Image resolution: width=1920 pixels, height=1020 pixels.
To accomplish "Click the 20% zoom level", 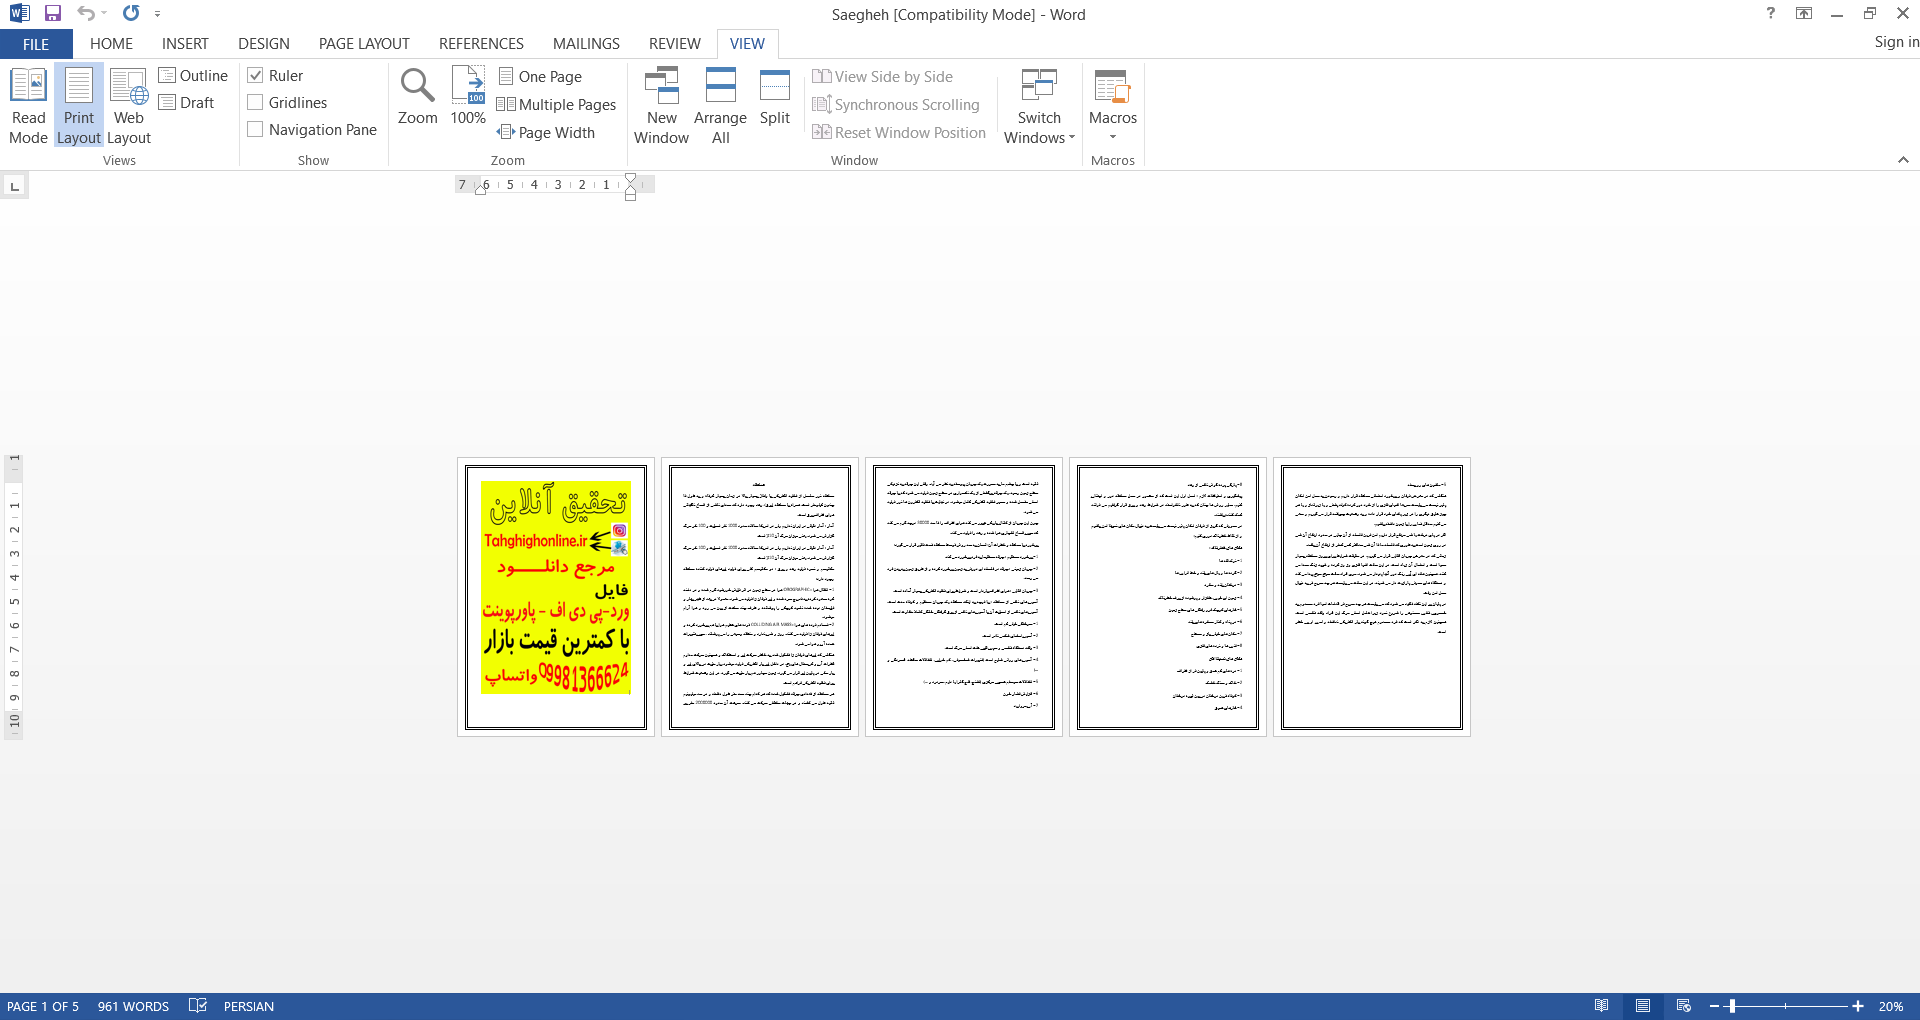I will (x=1890, y=1006).
